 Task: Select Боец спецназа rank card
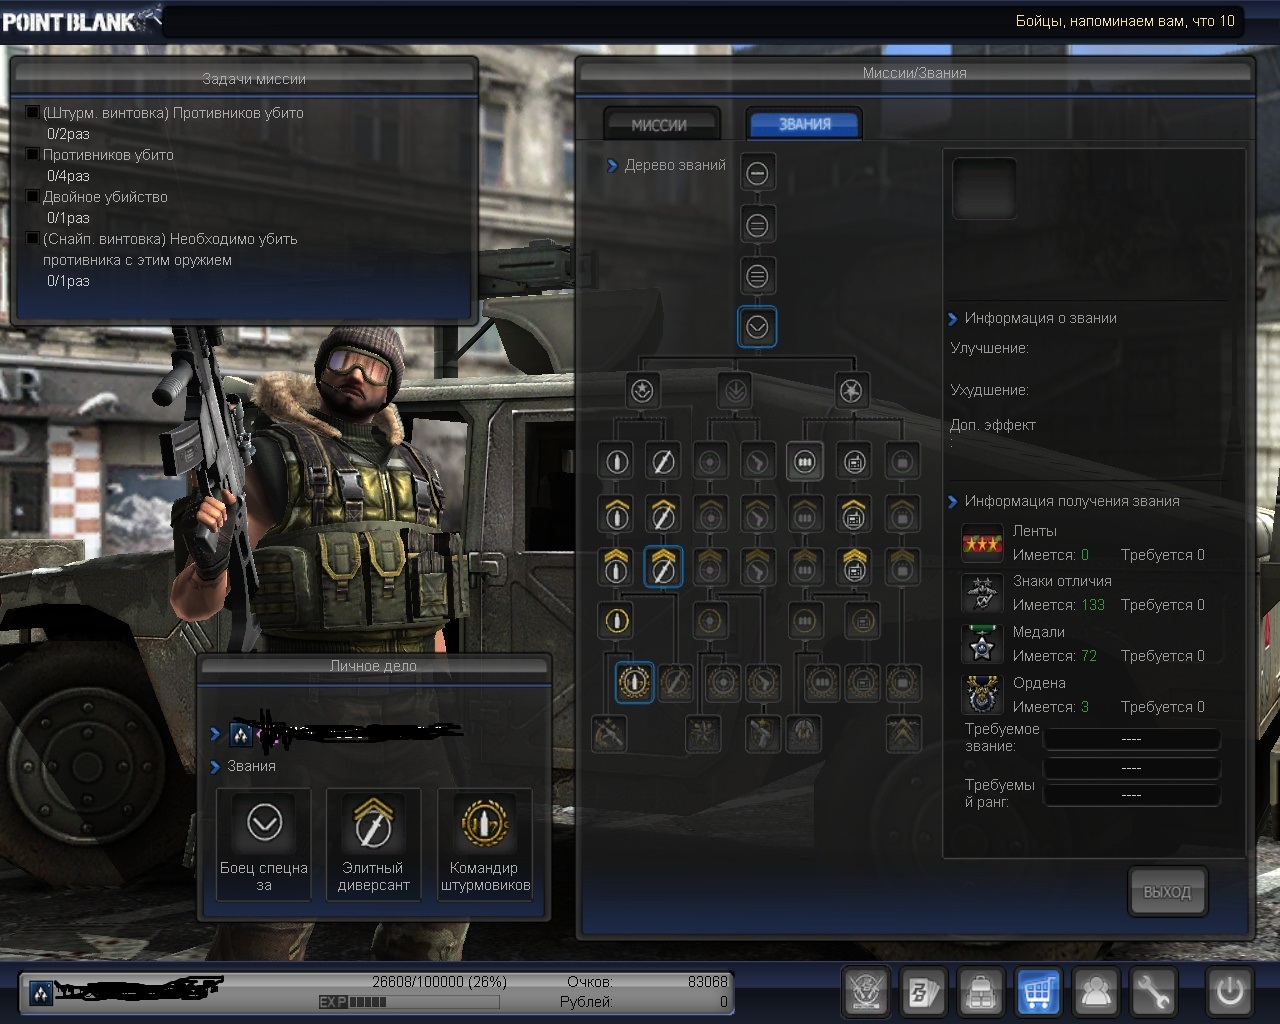pyautogui.click(x=264, y=844)
